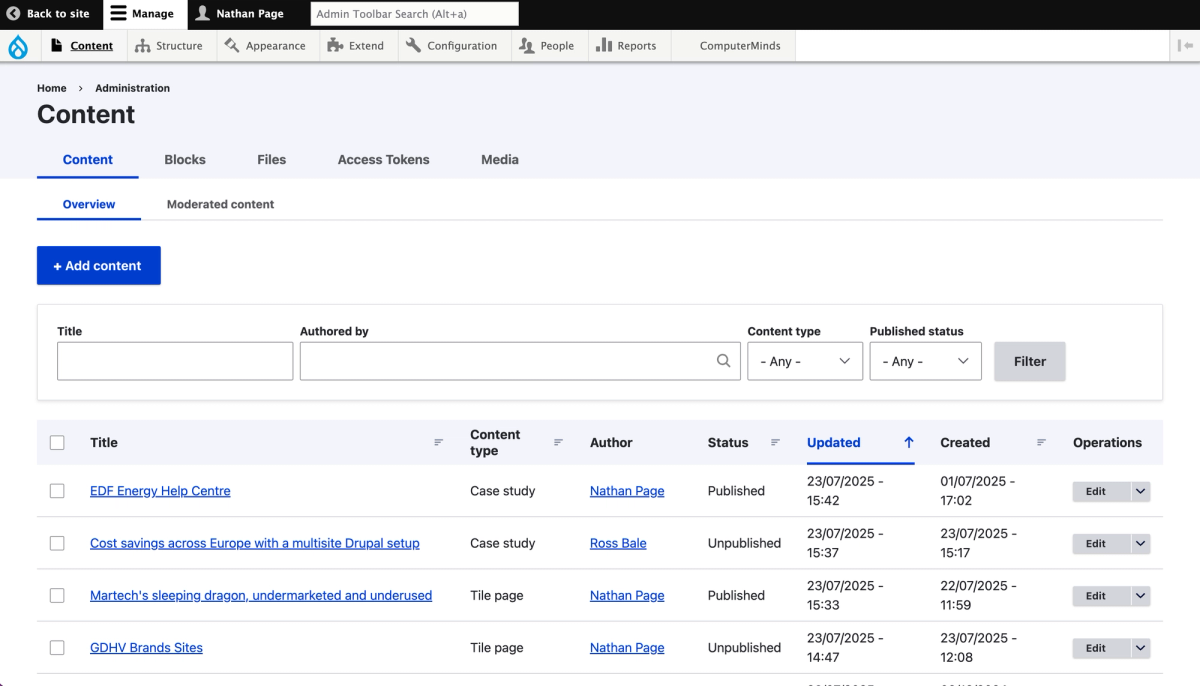Click sort icon next to Status header
The image size is (1200, 686).
tap(775, 442)
